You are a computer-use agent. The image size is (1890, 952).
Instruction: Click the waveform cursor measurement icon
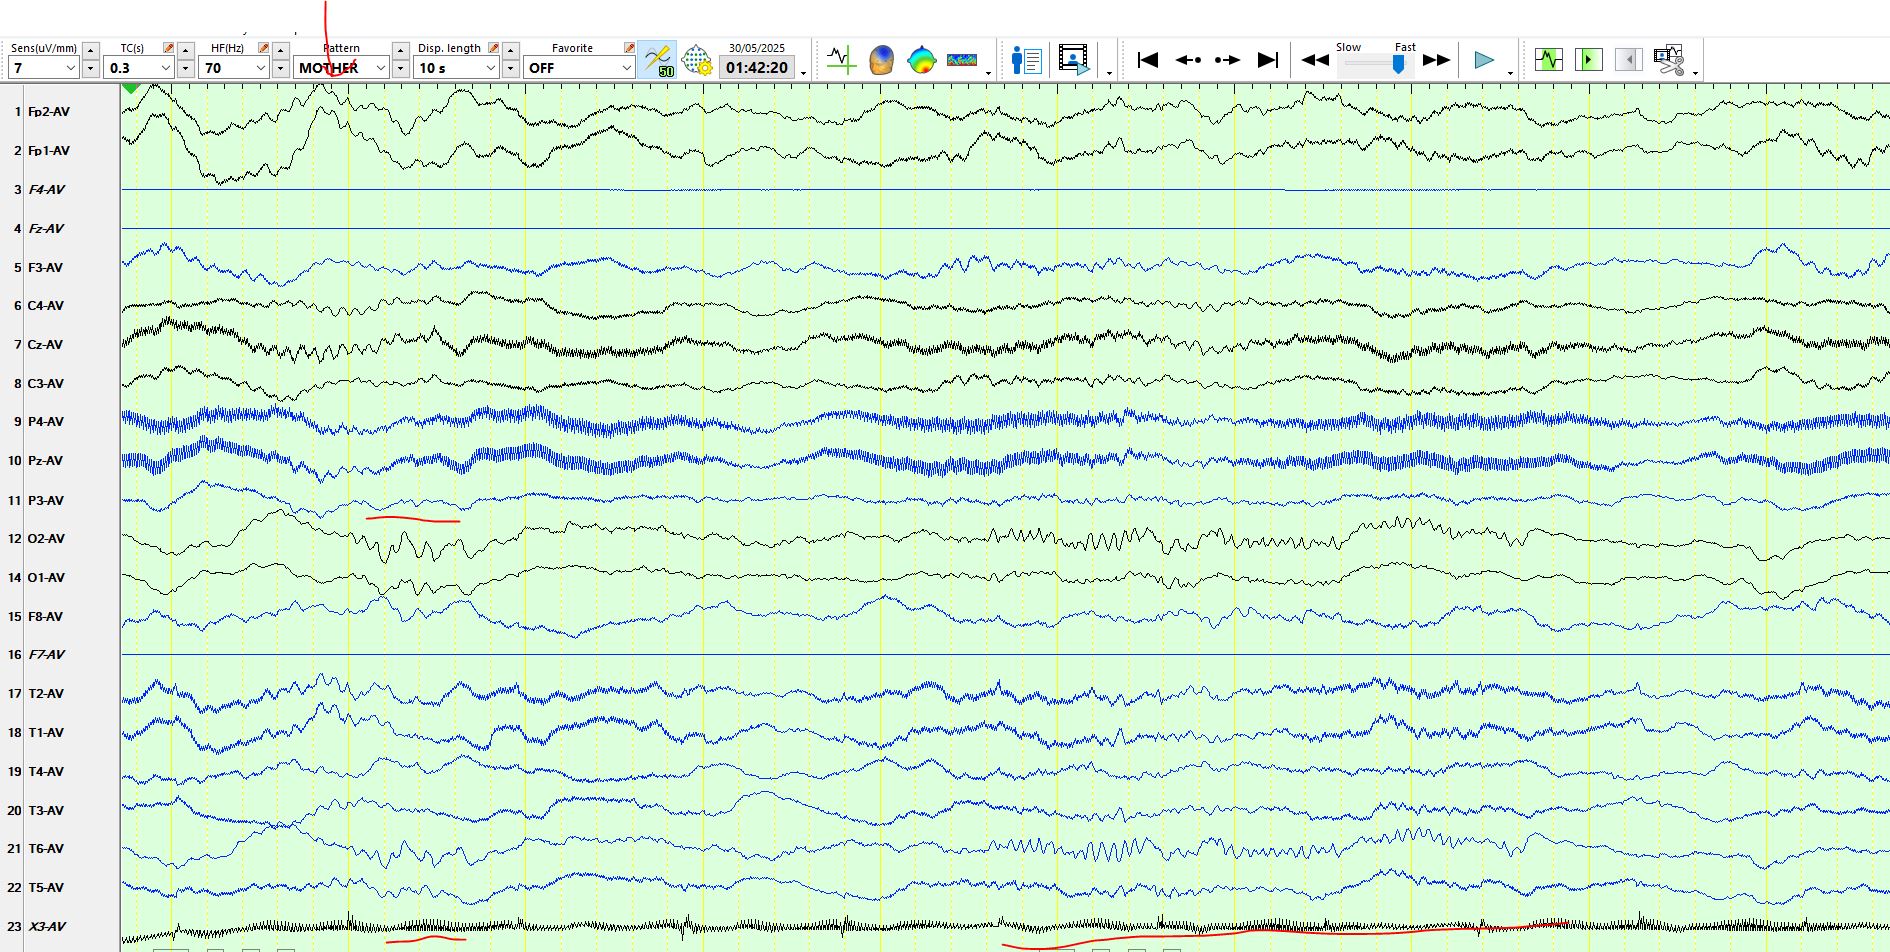(841, 60)
